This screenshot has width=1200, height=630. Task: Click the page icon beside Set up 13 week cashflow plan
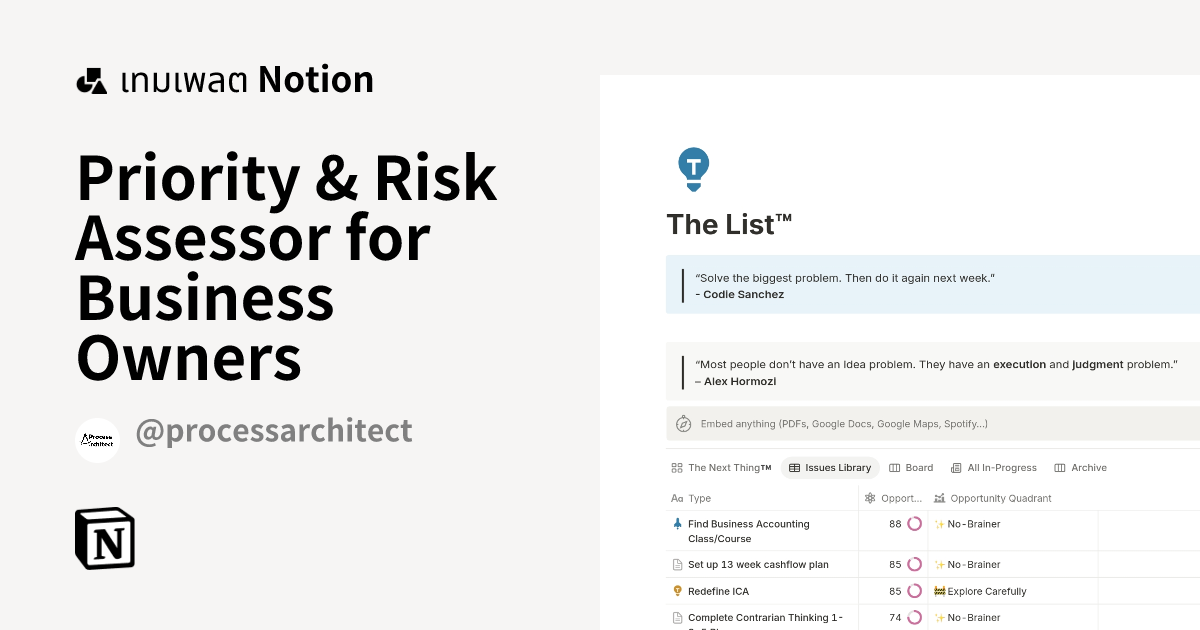tap(677, 564)
